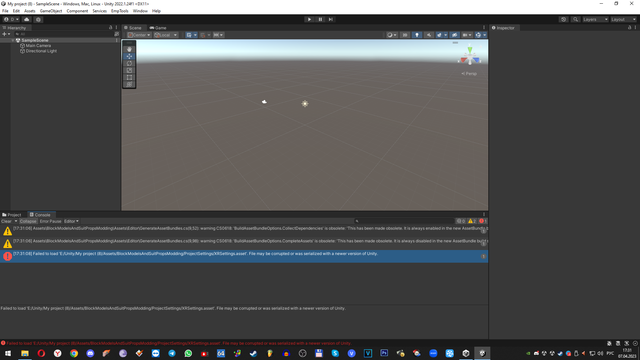Toggle scene lighting lightbulb button
640x360 pixels.
click(417, 35)
